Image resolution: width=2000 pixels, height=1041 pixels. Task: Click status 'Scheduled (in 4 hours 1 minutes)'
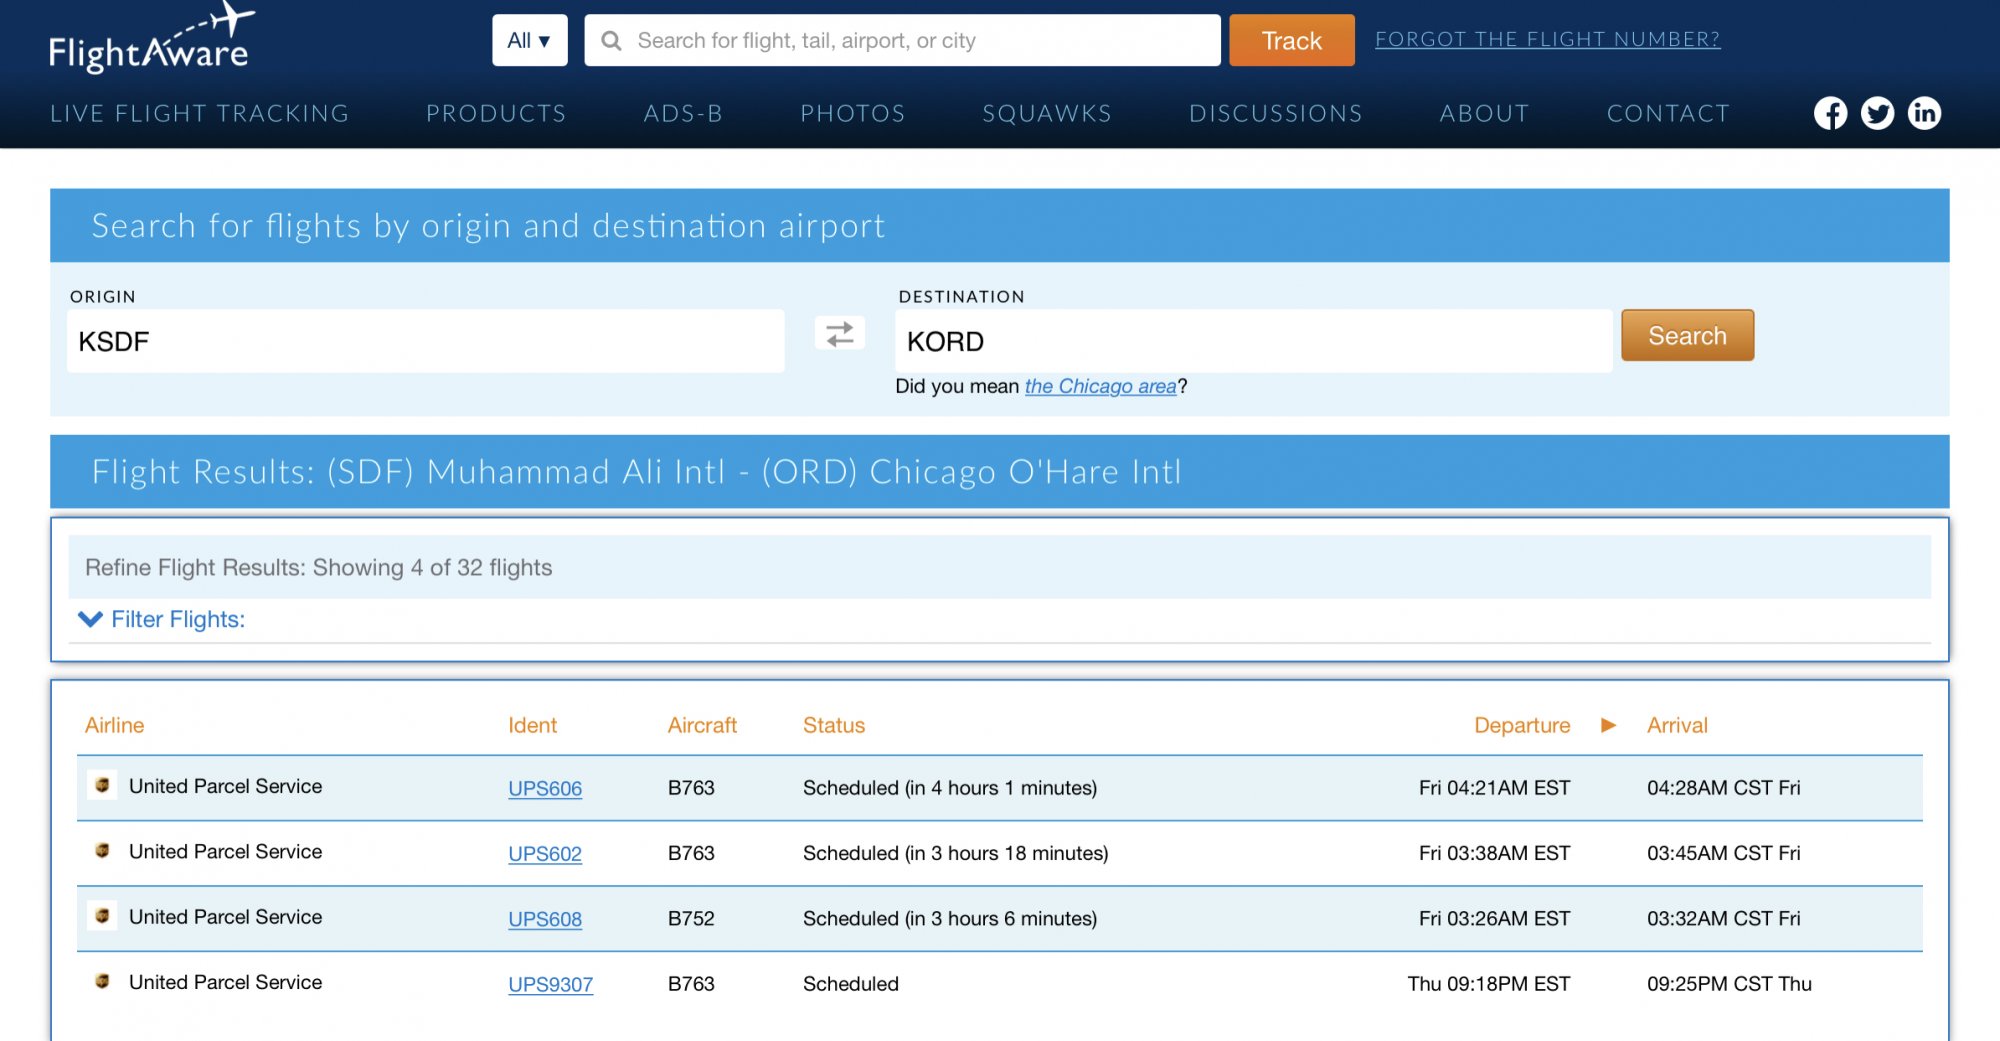[950, 788]
